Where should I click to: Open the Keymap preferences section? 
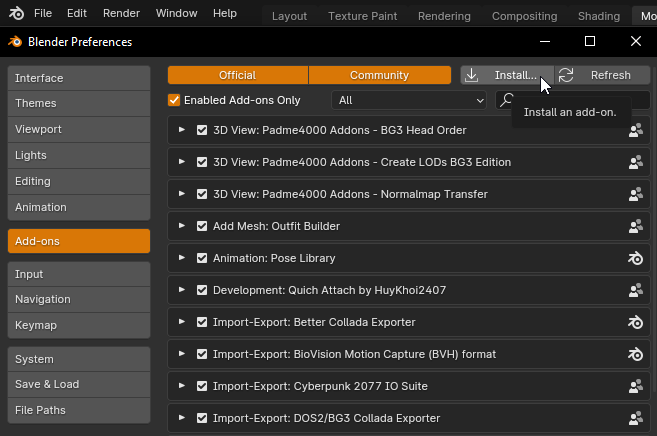pyautogui.click(x=78, y=325)
